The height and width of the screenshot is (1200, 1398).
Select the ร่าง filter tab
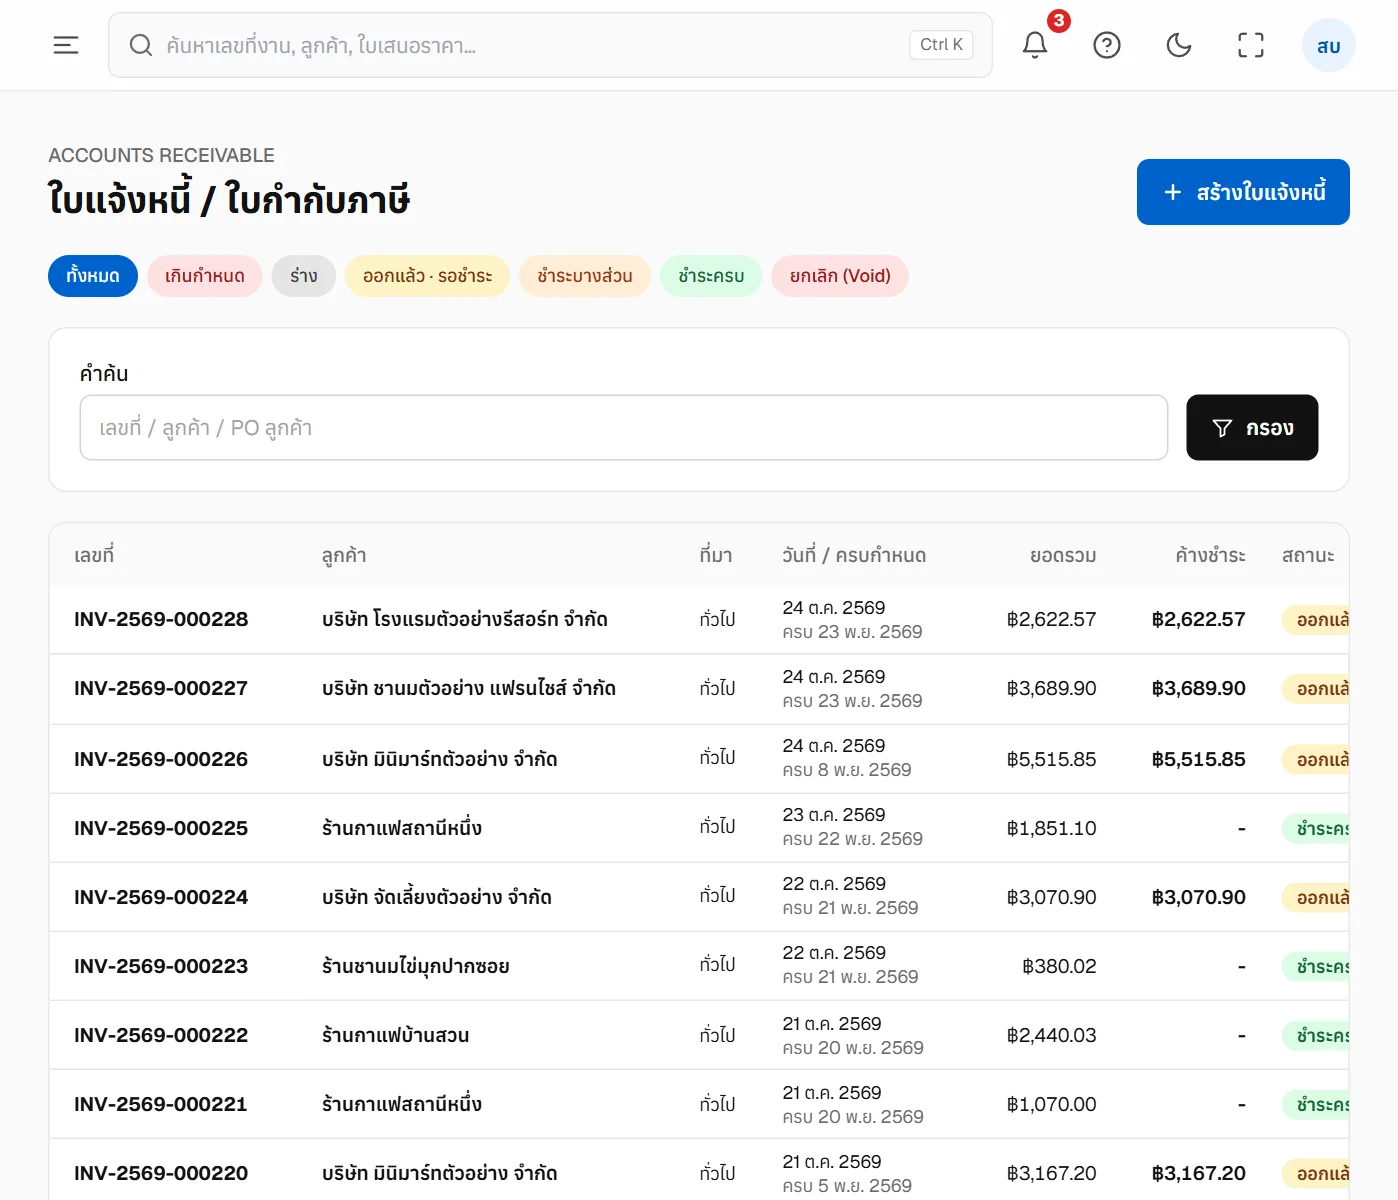[304, 276]
